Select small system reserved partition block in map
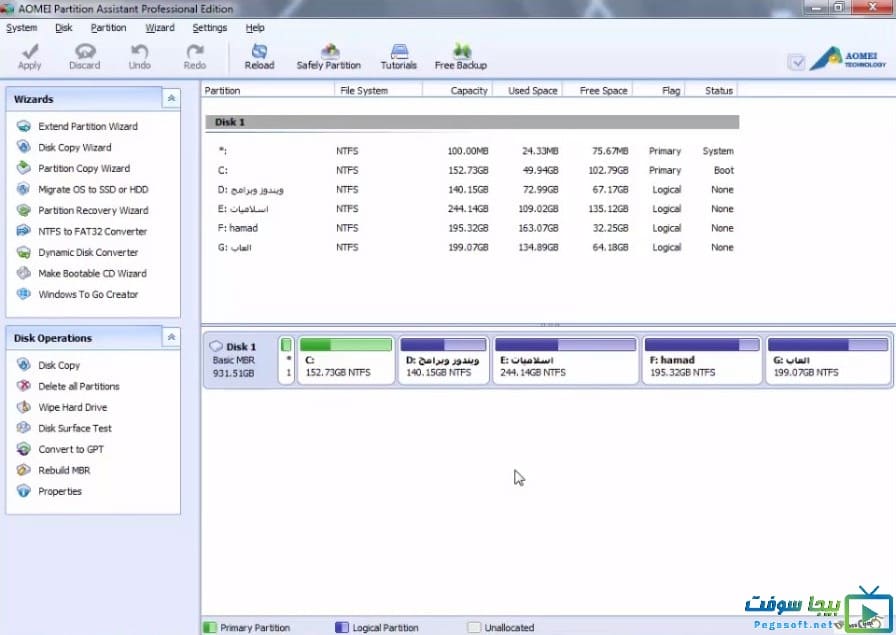The width and height of the screenshot is (896, 635). click(287, 360)
